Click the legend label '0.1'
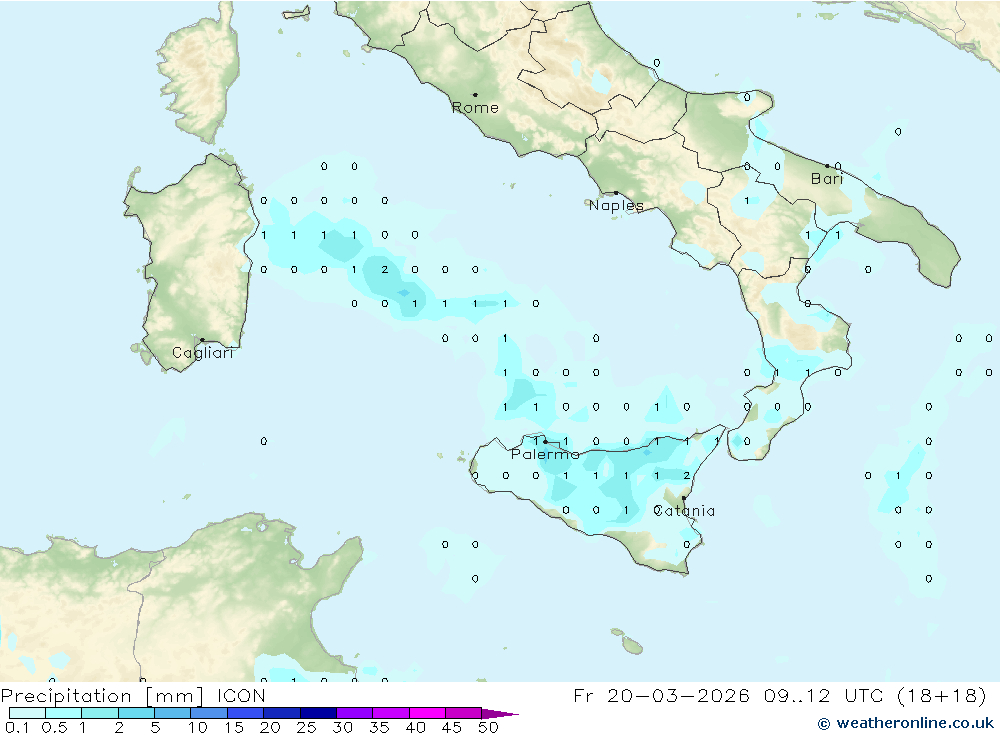 17,727
